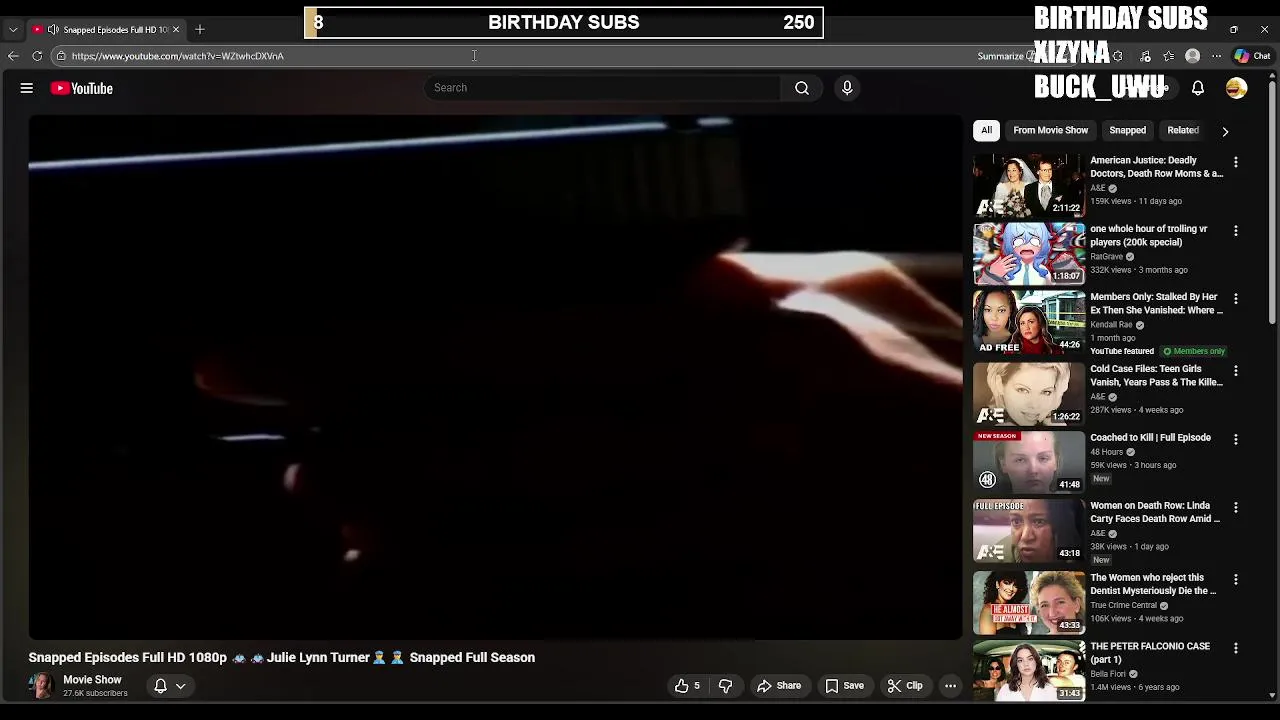Start voice search with the microphone icon

[x=847, y=88]
